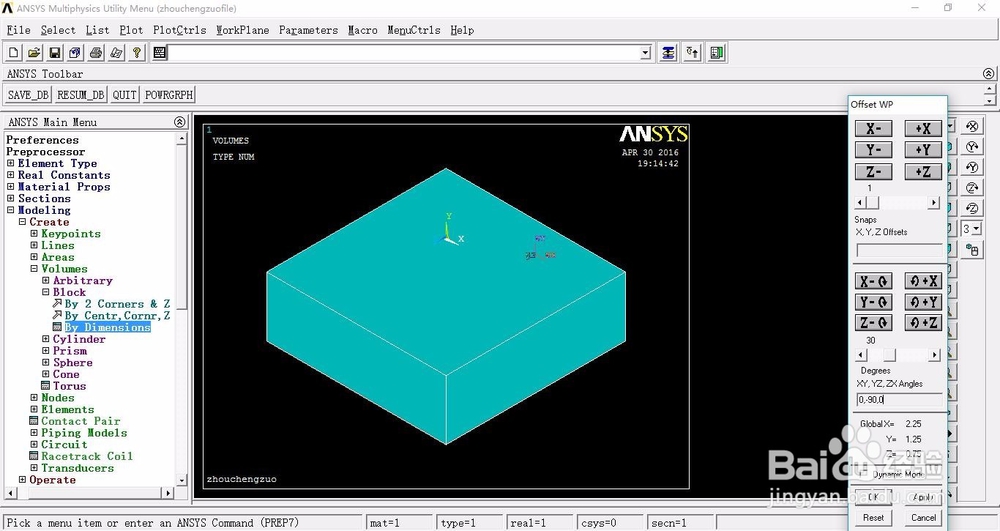Offset working plane with +Y button

click(x=923, y=150)
